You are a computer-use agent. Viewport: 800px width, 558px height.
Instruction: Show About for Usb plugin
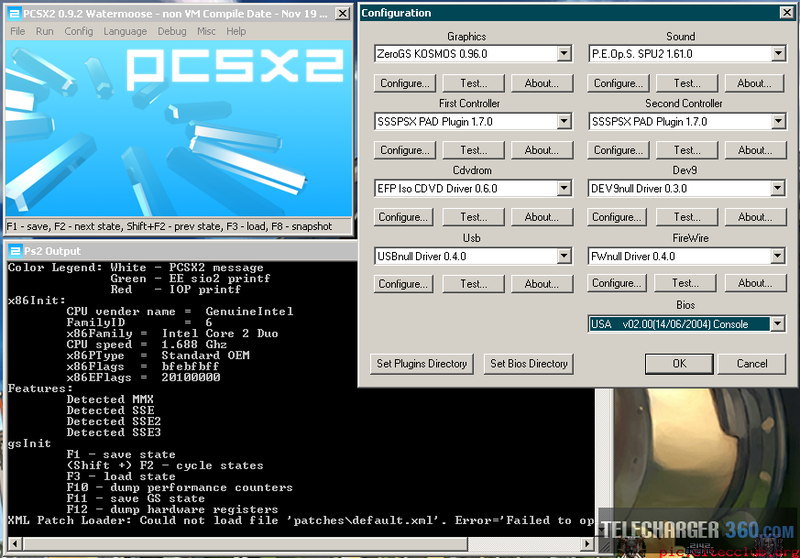pos(542,284)
